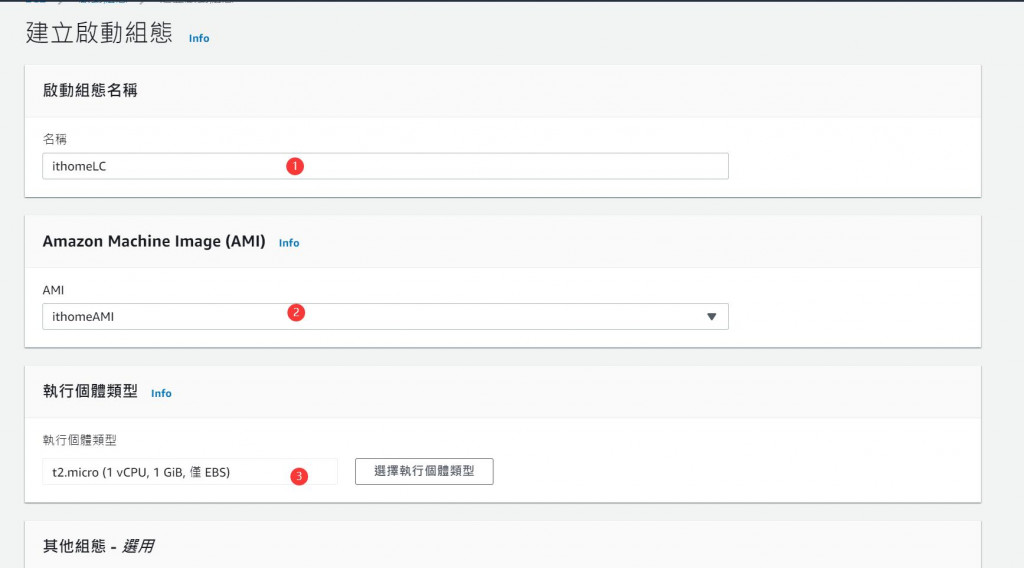The image size is (1024, 568).
Task: Click the 執行個體類型 section heading
Action: pyautogui.click(x=90, y=391)
